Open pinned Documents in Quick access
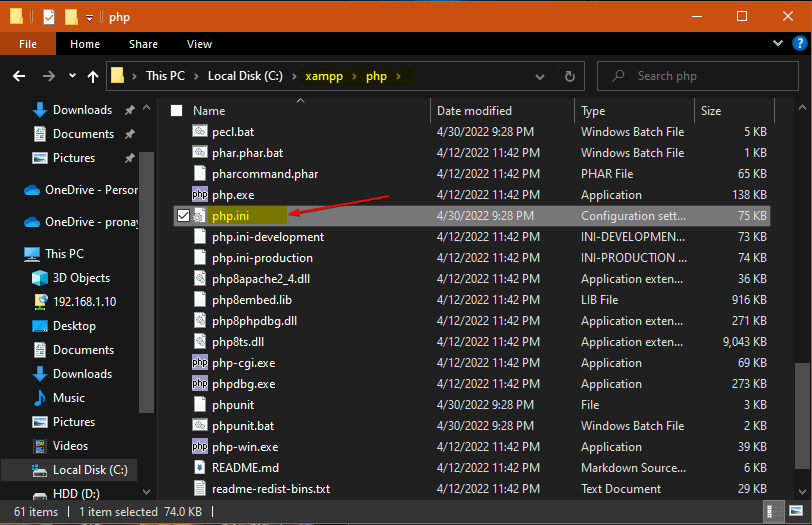The image size is (812, 525). pos(83,134)
